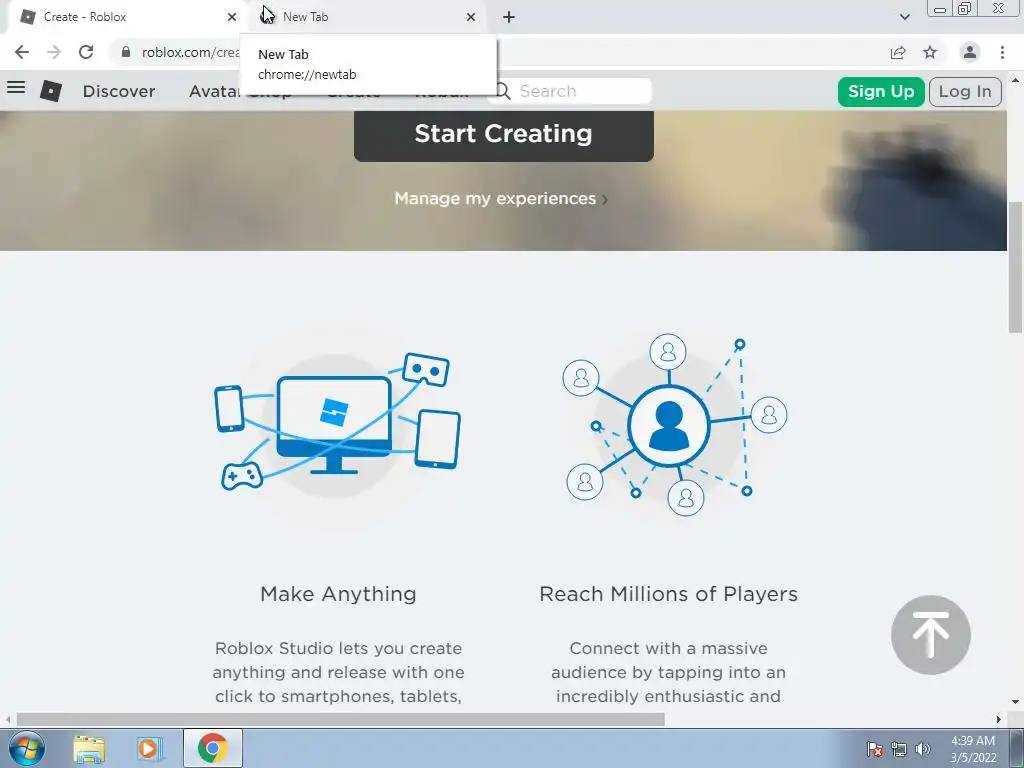Click the Action Center flag tray icon
Screen dimensions: 1024x768
tap(875, 749)
